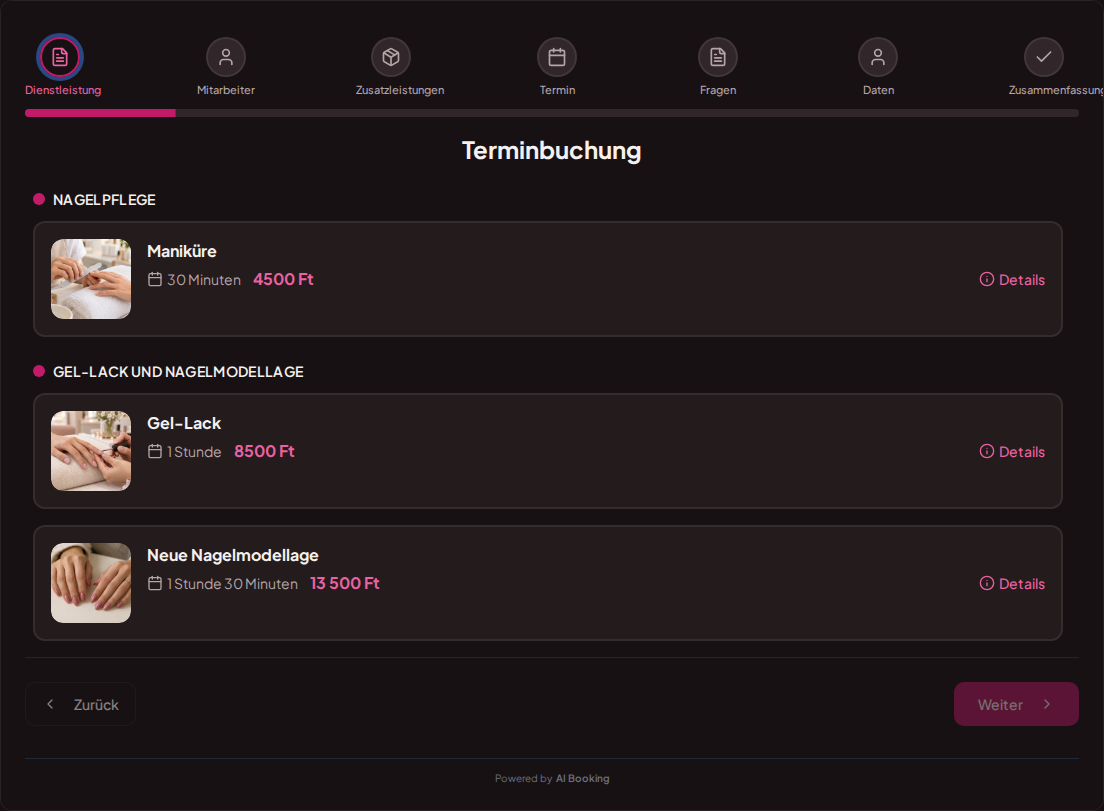Viewport: 1104px width, 811px height.
Task: Select the Maniküre service card
Action: click(x=548, y=279)
